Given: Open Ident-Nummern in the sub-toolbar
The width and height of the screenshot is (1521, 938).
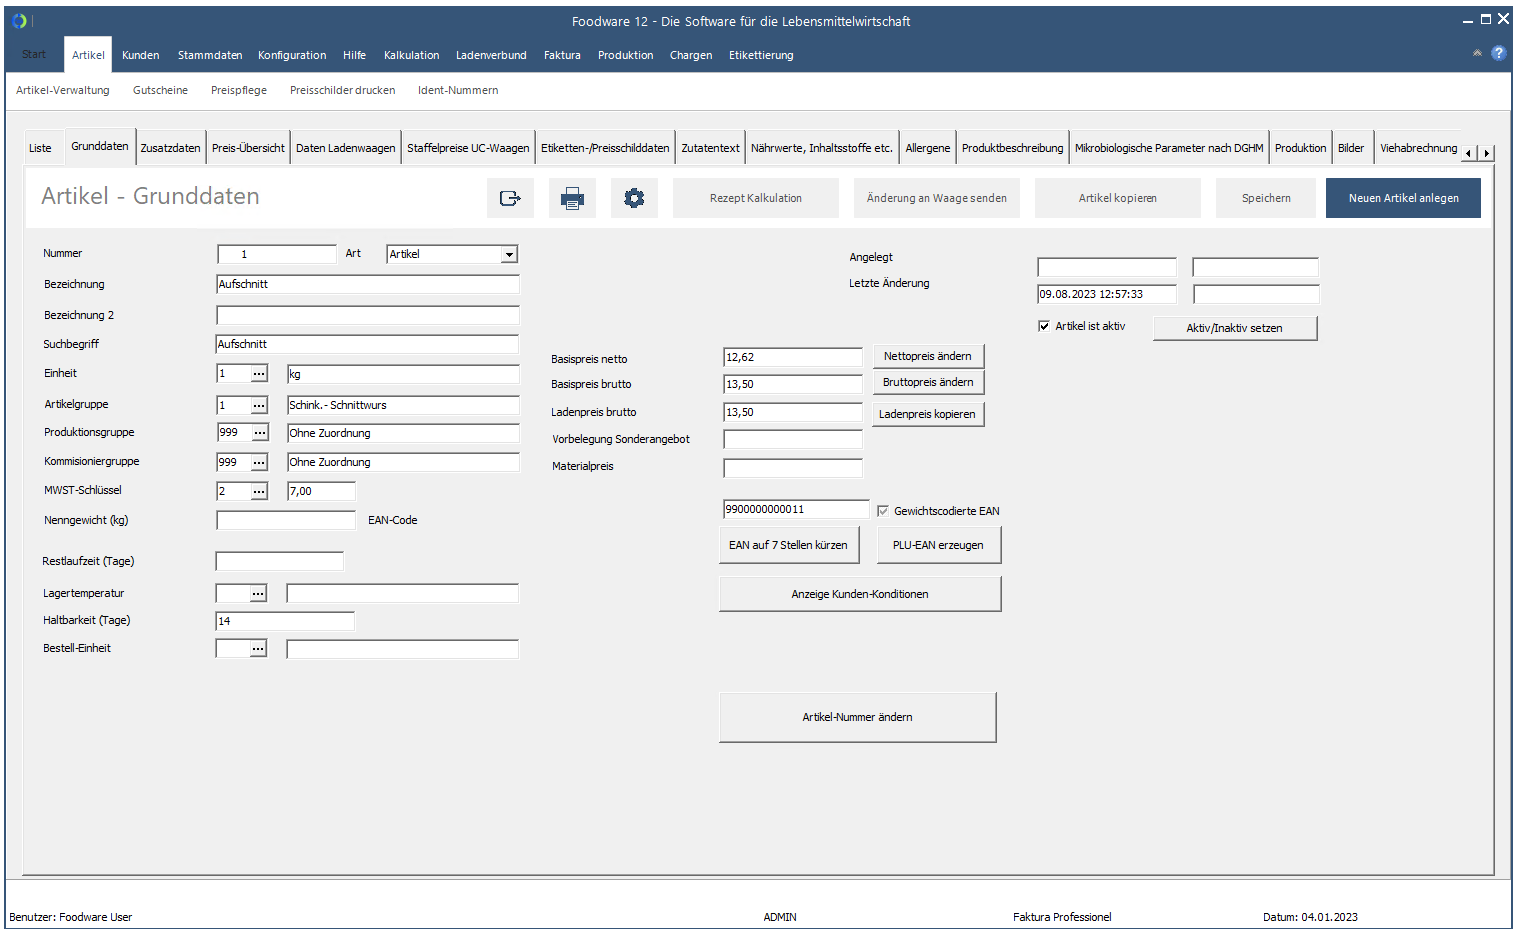Looking at the screenshot, I should pyautogui.click(x=458, y=90).
